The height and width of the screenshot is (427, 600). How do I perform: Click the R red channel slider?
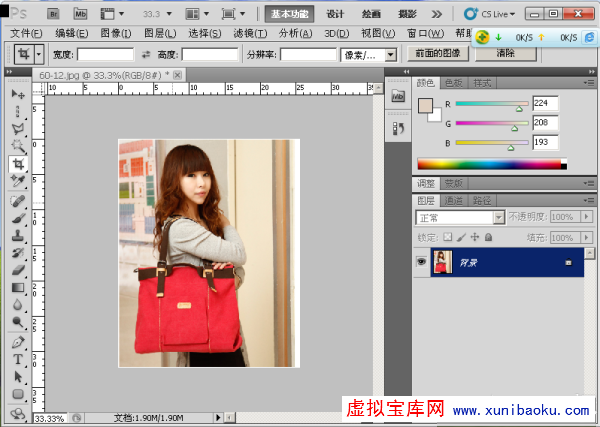pyautogui.click(x=488, y=104)
